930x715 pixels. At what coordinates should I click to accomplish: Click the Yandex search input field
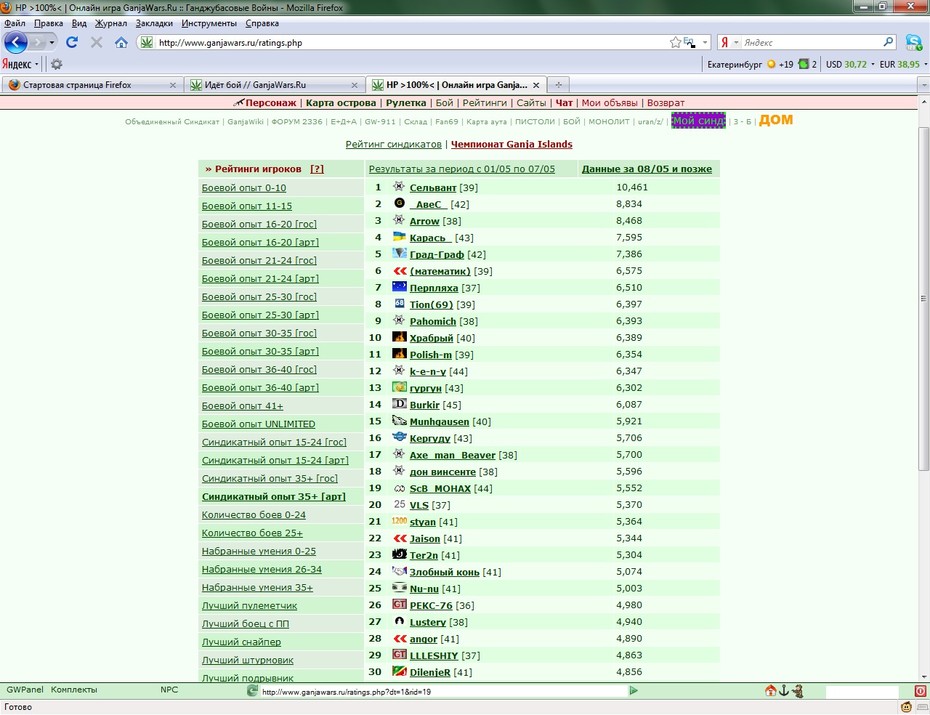pos(811,42)
